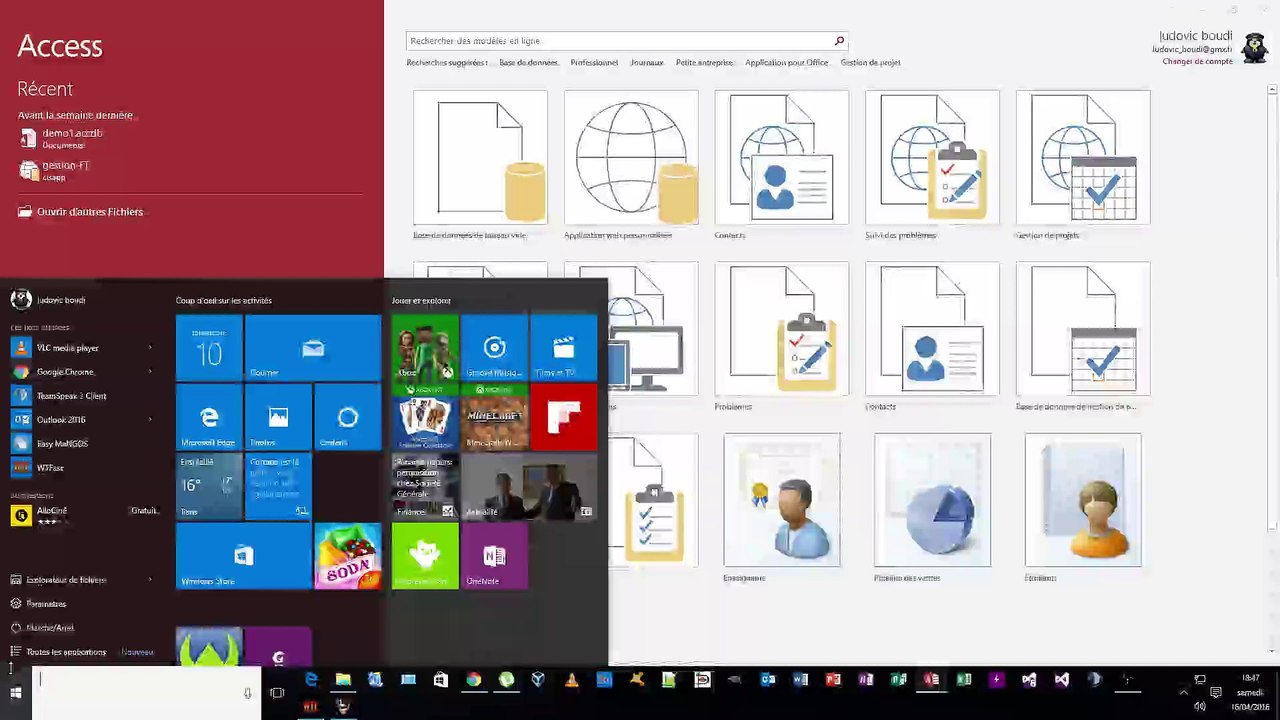
Task: Launch Google Chrome from Start list
Action: pyautogui.click(x=65, y=371)
